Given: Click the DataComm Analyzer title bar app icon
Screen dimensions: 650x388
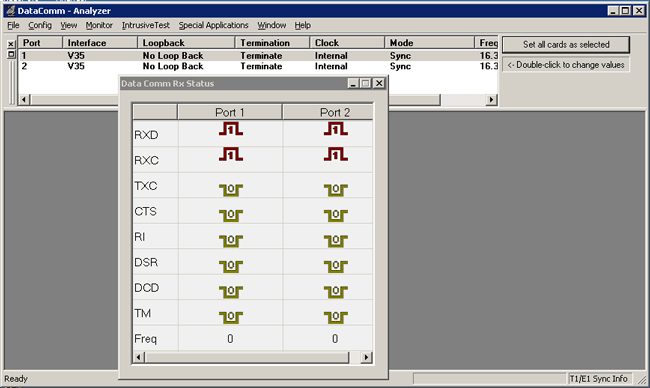Looking at the screenshot, I should [x=11, y=11].
